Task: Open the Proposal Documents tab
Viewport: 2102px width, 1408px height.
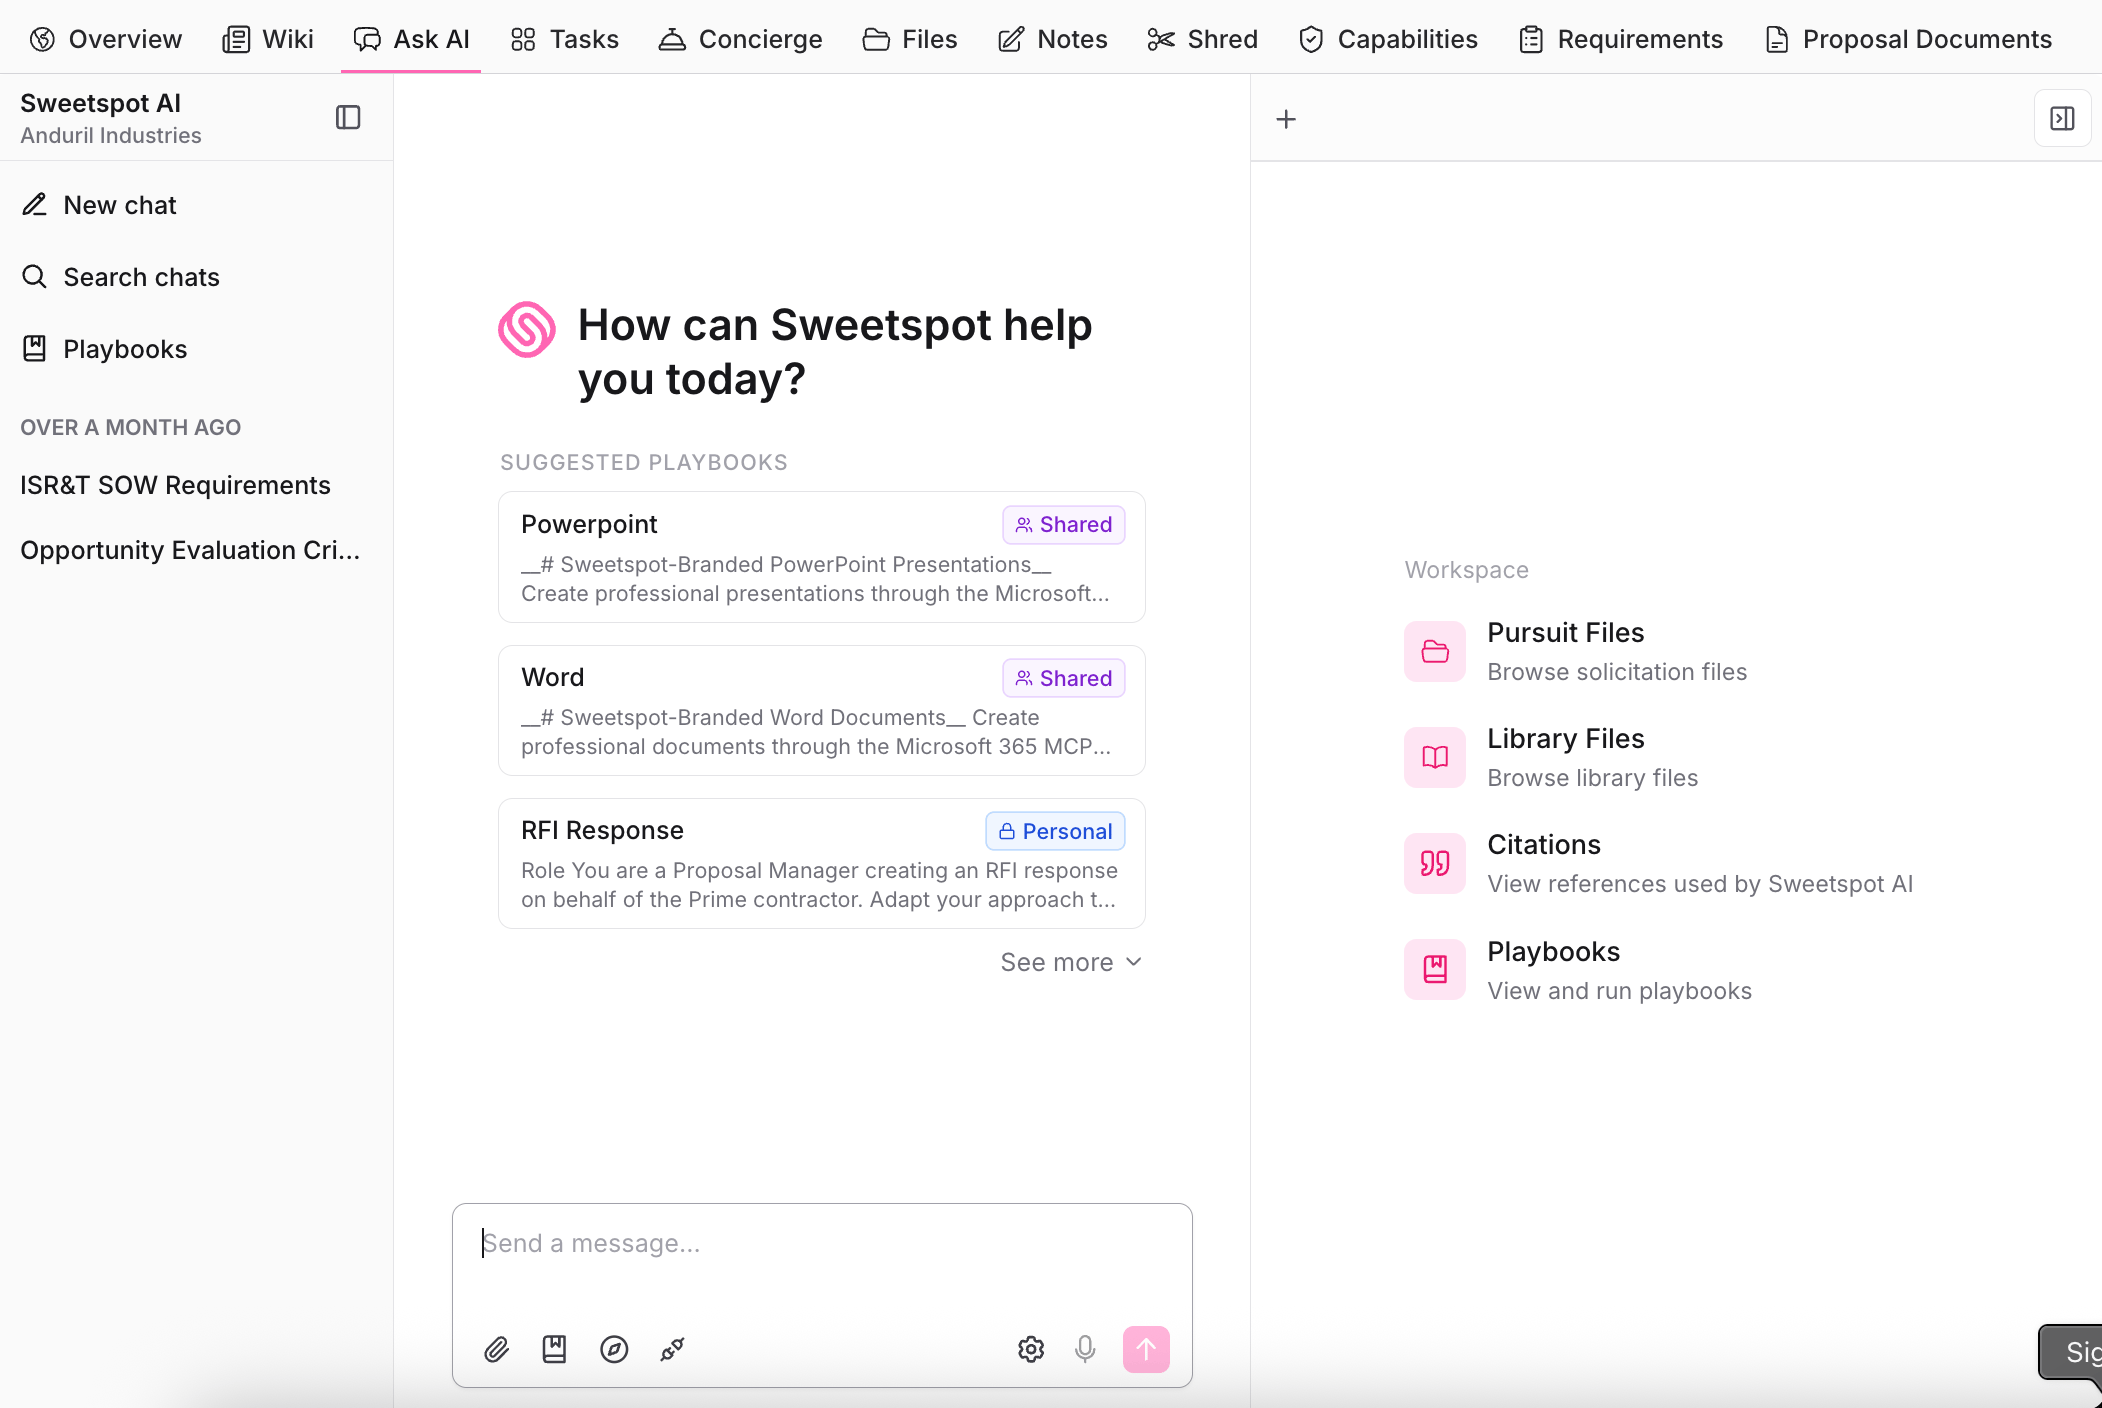Action: [1908, 39]
